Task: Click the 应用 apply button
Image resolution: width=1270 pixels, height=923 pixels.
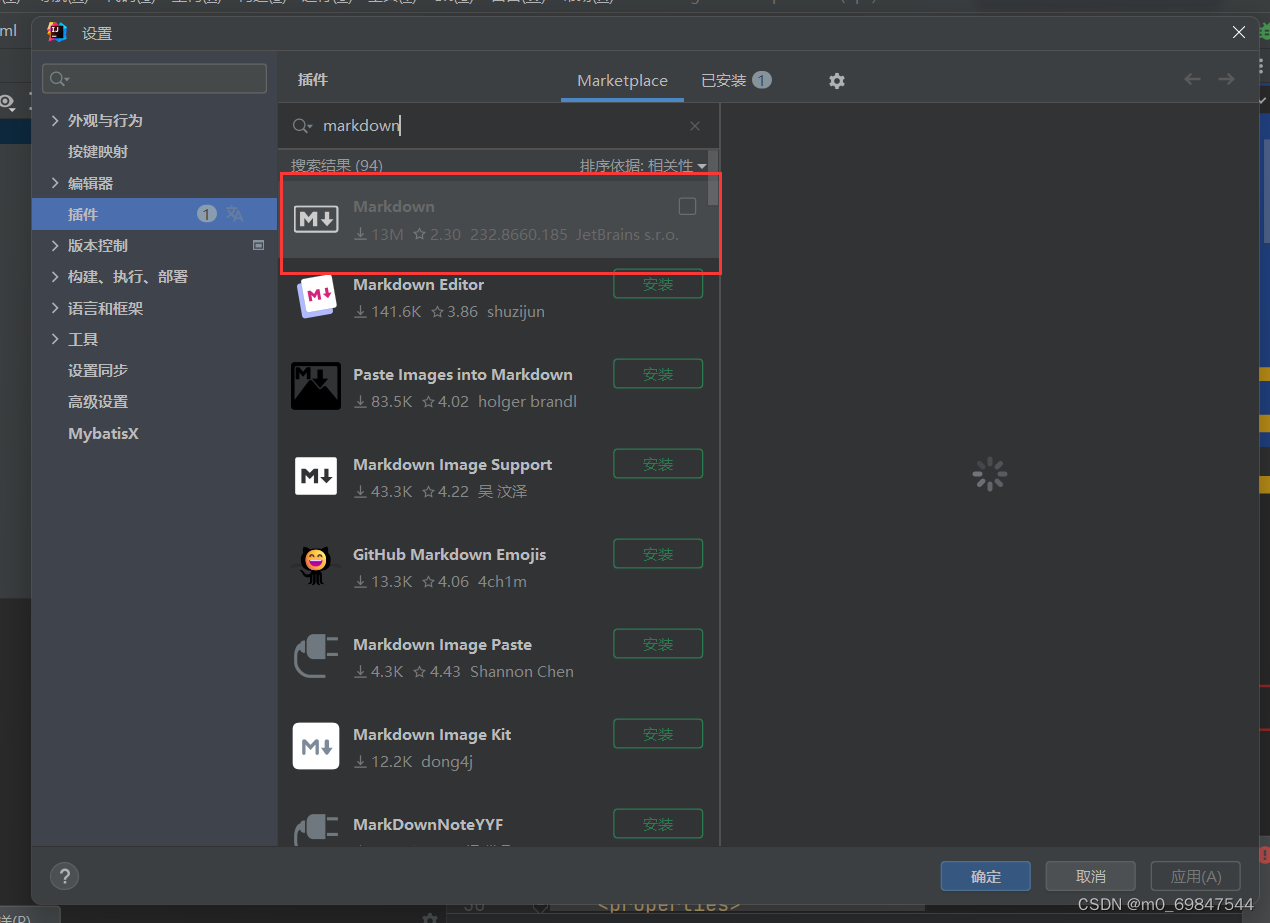Action: [x=1195, y=876]
